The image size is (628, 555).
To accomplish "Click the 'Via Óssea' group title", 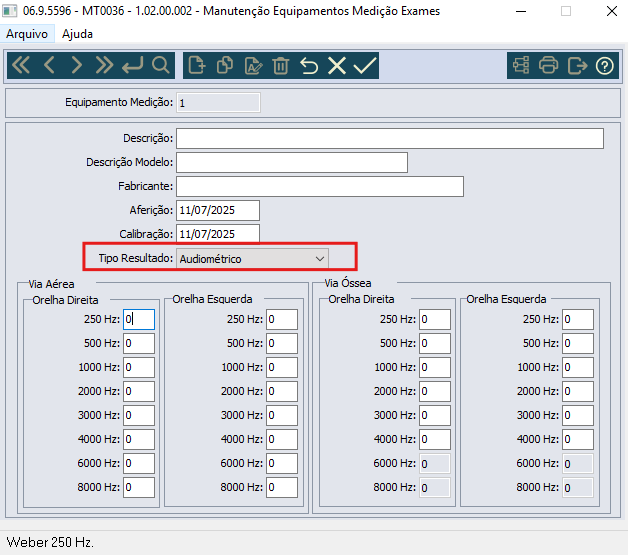I will [x=348, y=283].
